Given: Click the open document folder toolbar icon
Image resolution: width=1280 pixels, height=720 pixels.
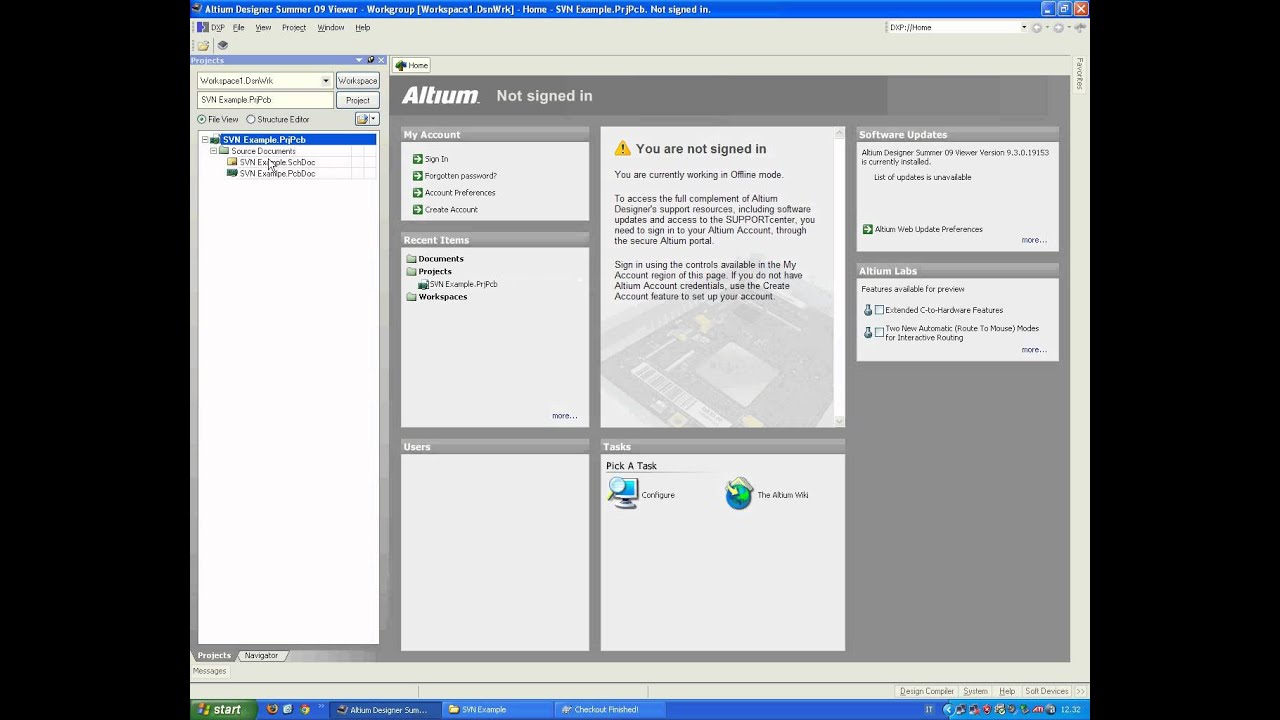Looking at the screenshot, I should click(204, 45).
